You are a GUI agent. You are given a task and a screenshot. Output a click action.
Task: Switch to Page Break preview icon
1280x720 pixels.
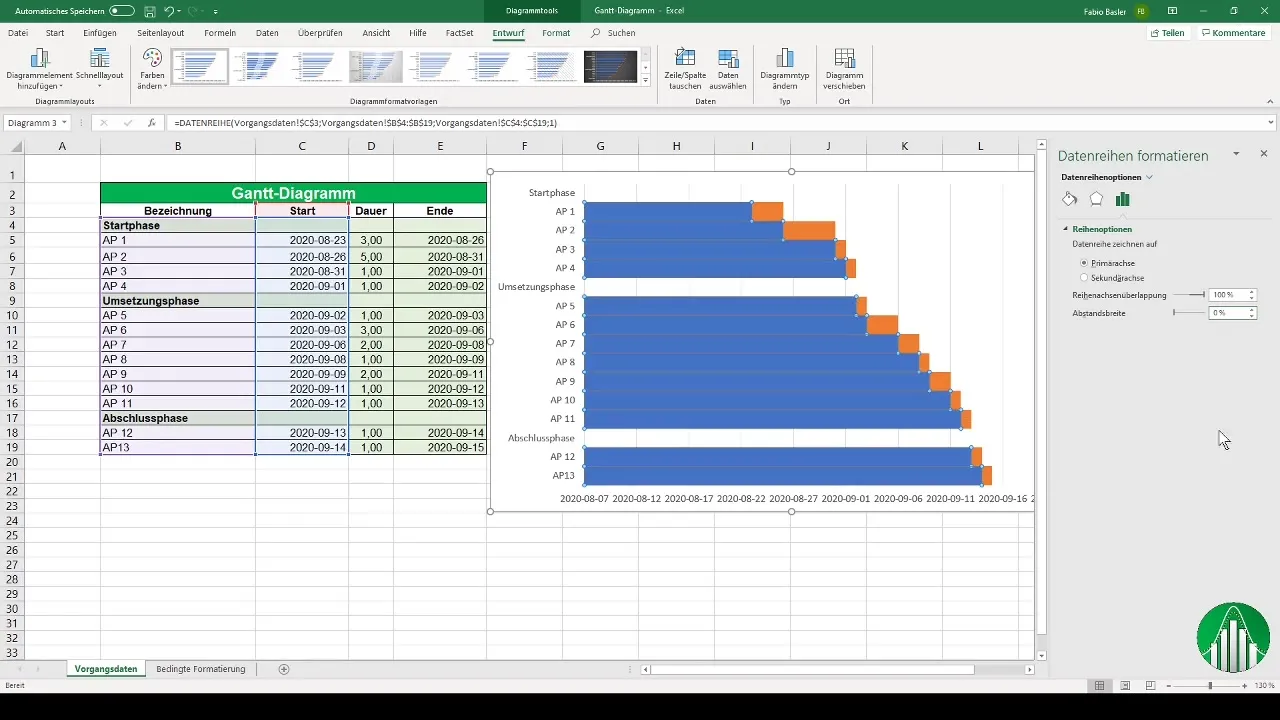(1150, 686)
